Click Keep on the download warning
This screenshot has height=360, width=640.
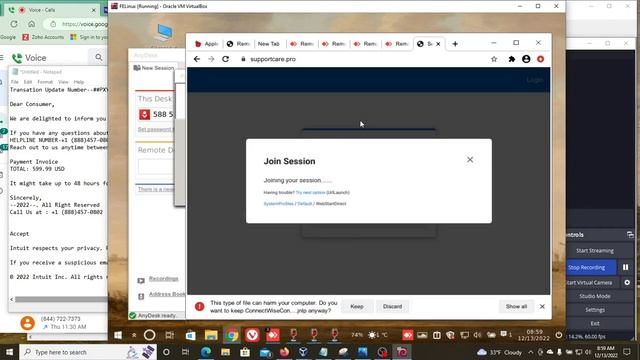point(357,307)
